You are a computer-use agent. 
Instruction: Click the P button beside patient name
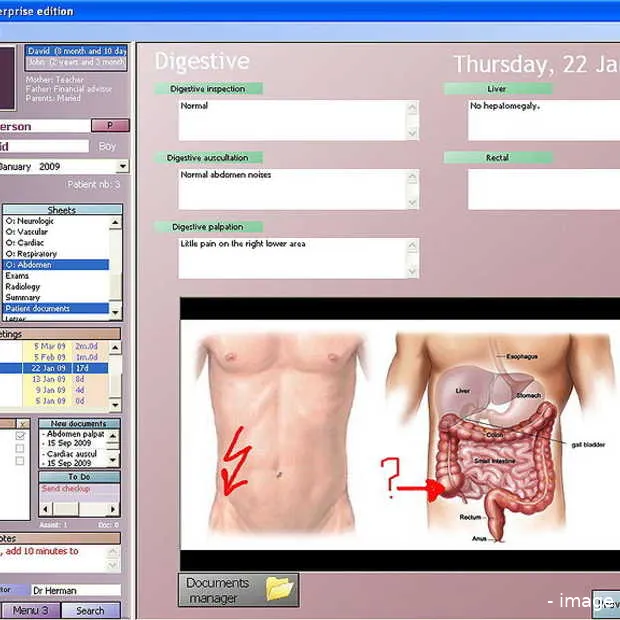point(111,126)
